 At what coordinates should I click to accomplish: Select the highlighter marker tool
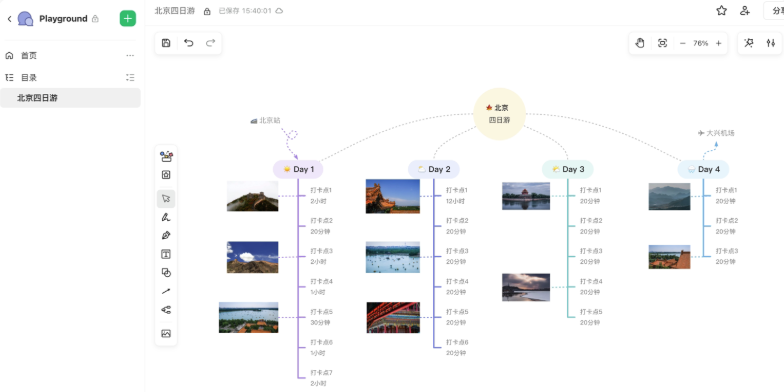tap(166, 217)
